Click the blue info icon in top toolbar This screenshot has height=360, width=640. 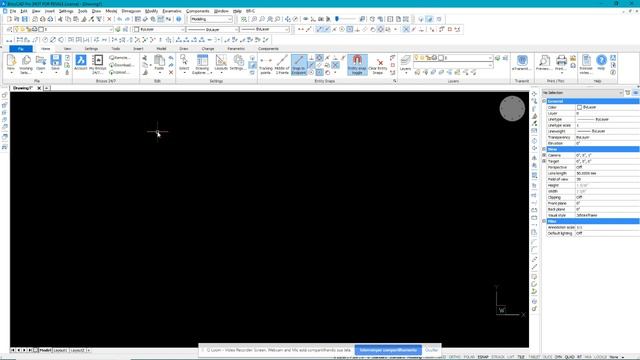tap(178, 19)
